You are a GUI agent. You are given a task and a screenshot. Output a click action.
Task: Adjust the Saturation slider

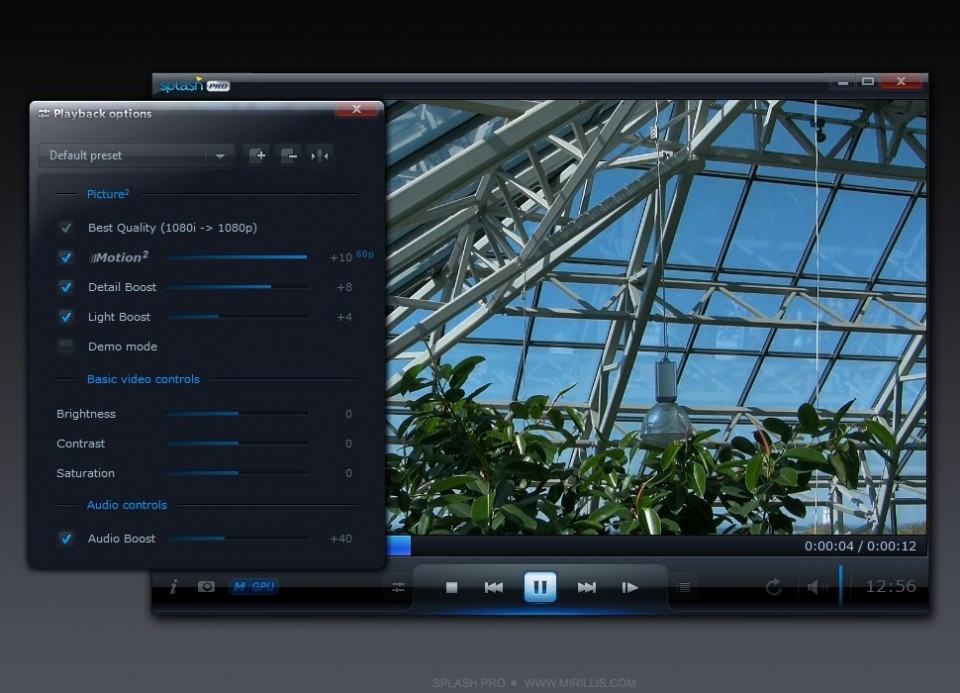click(x=238, y=473)
